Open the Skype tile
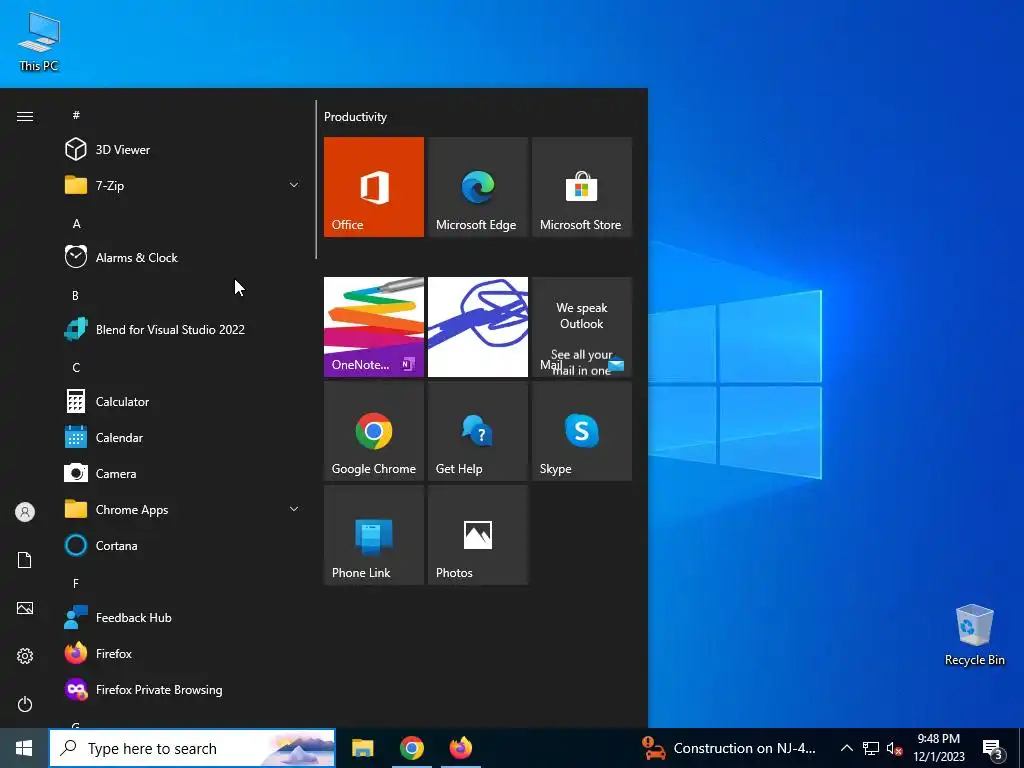The width and height of the screenshot is (1024, 768). click(582, 431)
